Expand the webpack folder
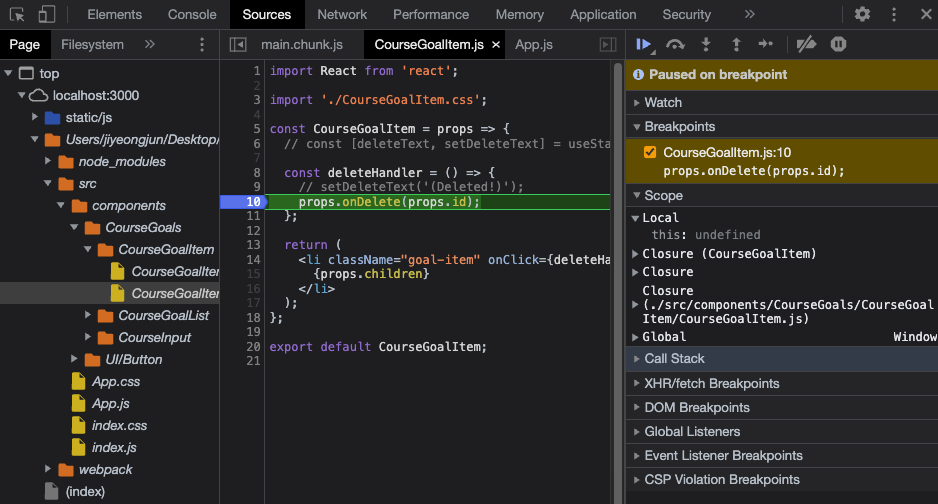Viewport: 938px width, 504px height. (48, 469)
